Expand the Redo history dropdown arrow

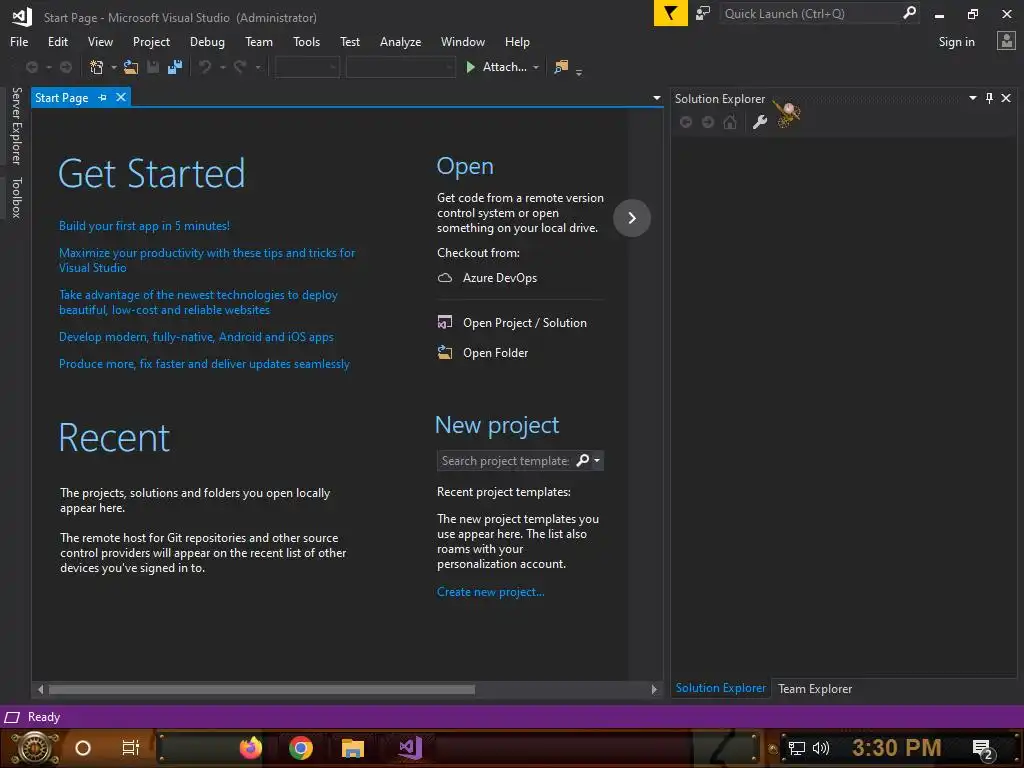pos(257,67)
